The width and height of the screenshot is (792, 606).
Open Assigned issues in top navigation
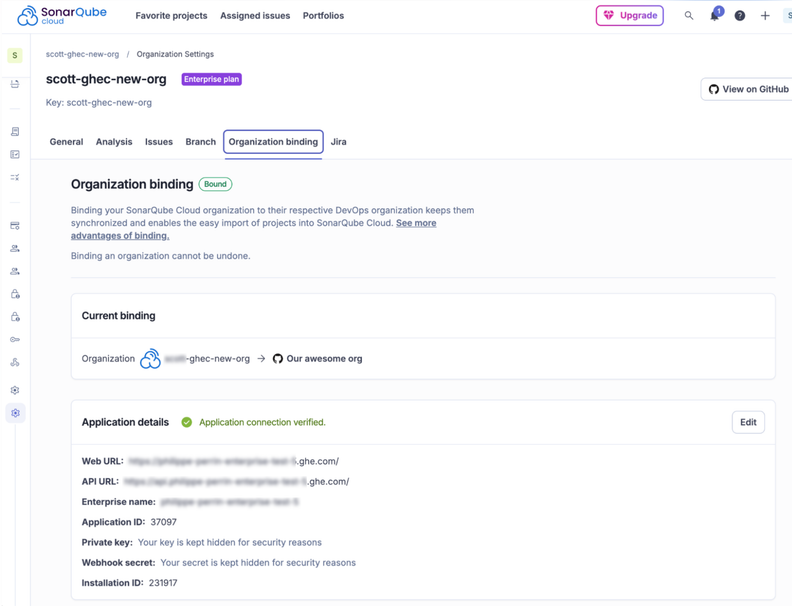pos(255,16)
